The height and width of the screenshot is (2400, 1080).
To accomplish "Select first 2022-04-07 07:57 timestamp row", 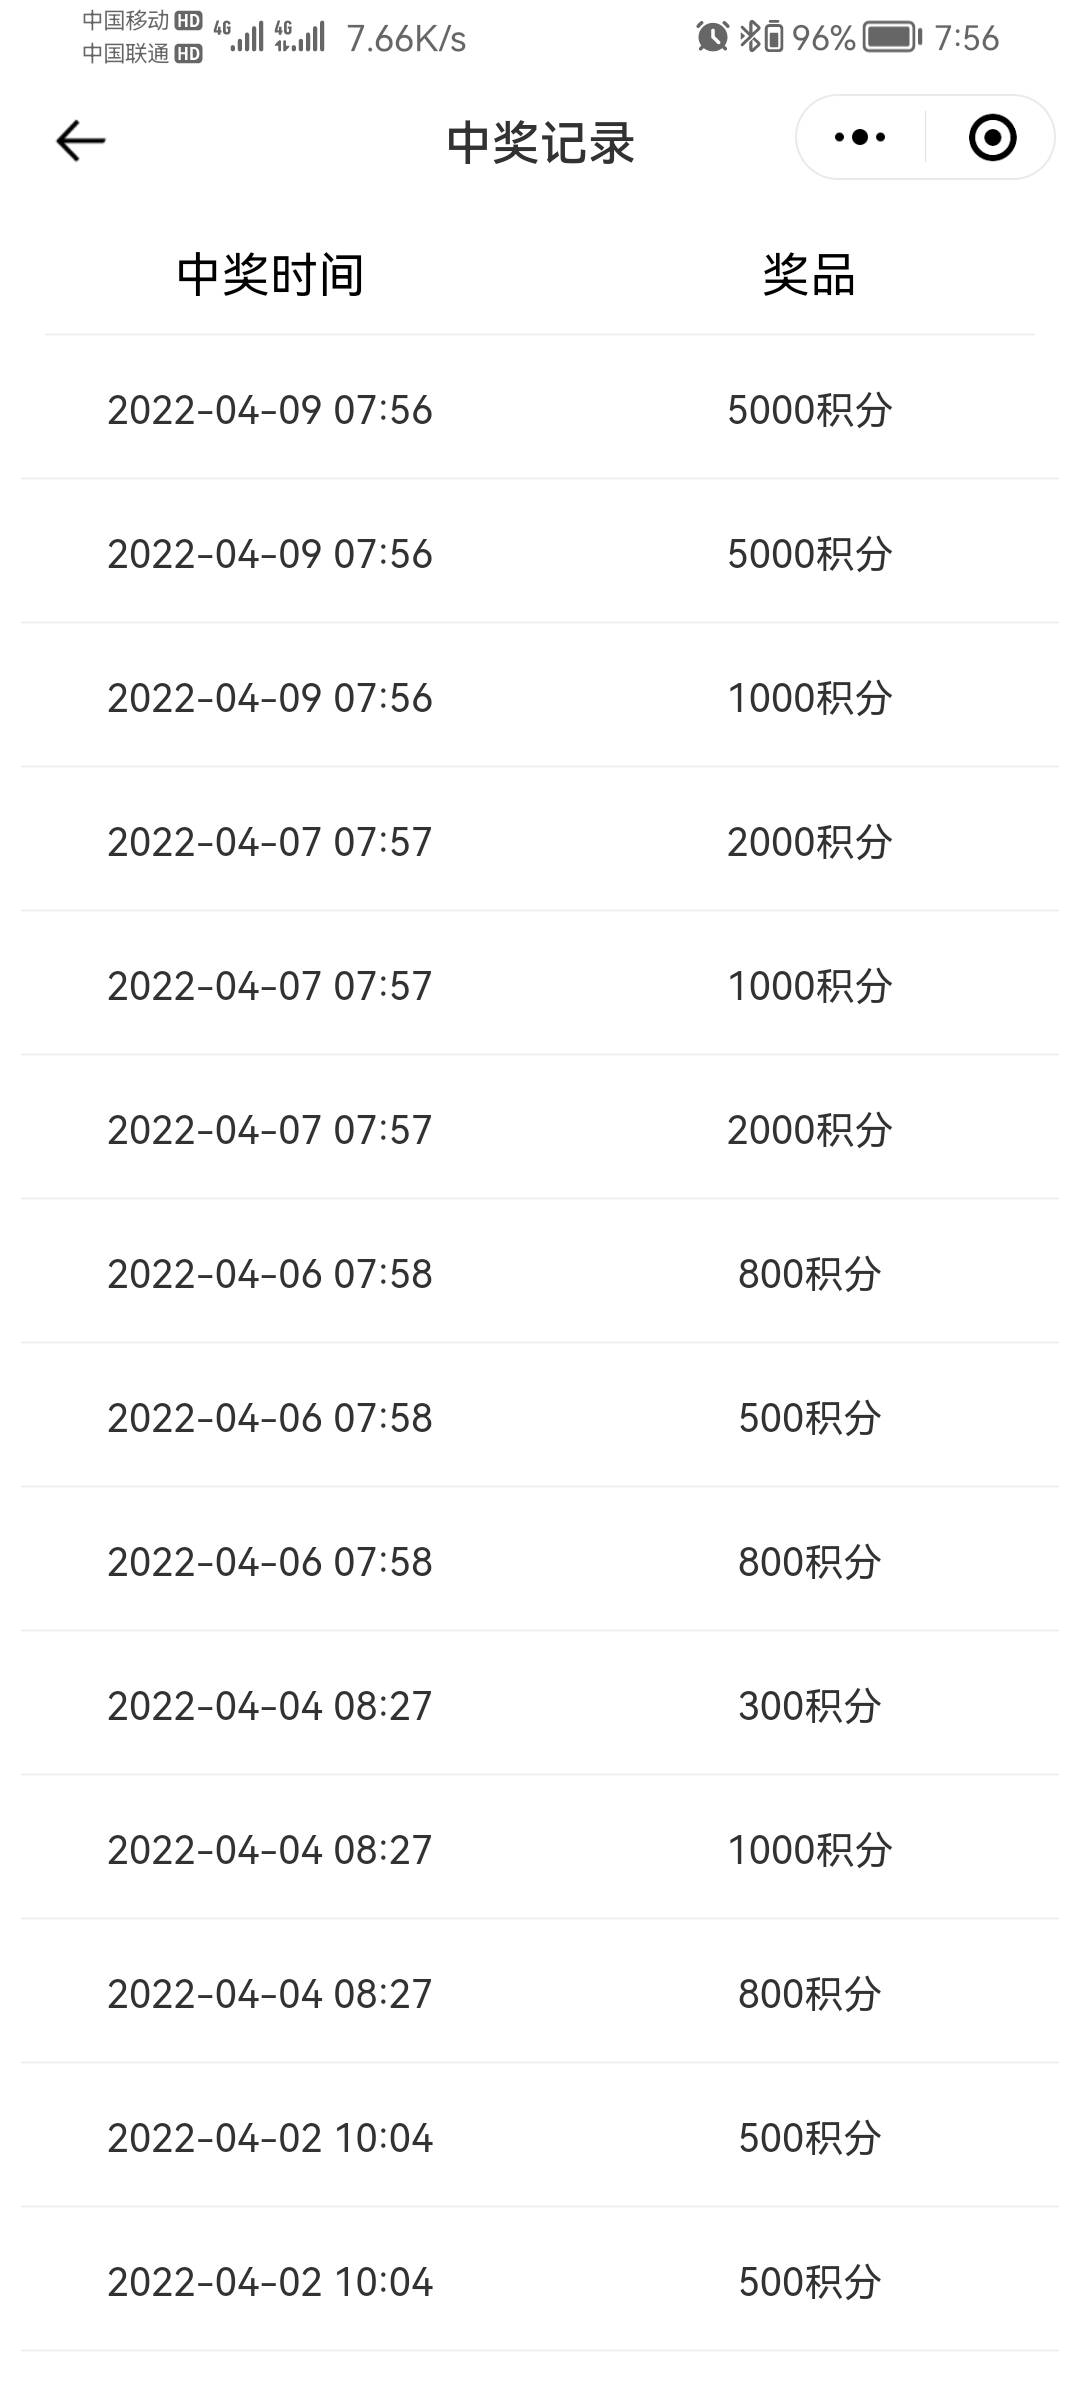I will pos(540,839).
